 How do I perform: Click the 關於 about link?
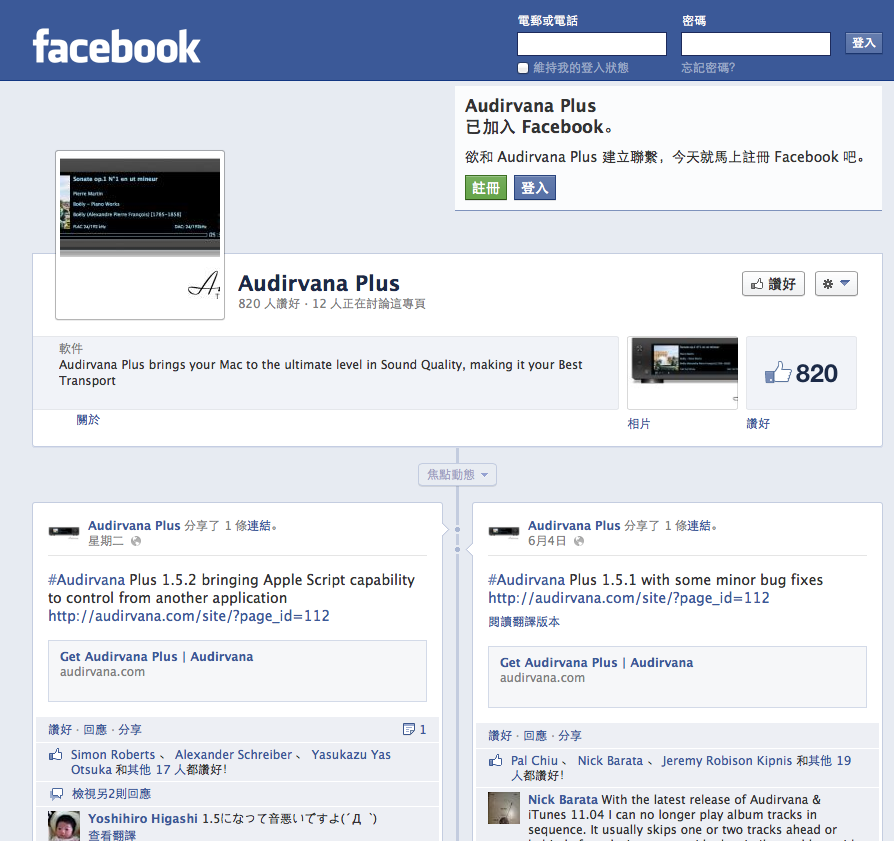[88, 420]
